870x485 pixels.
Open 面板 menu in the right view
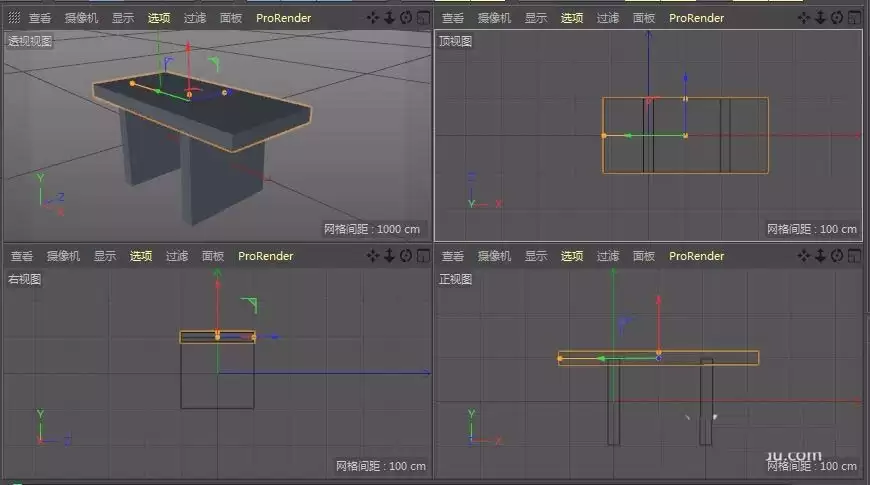point(213,256)
